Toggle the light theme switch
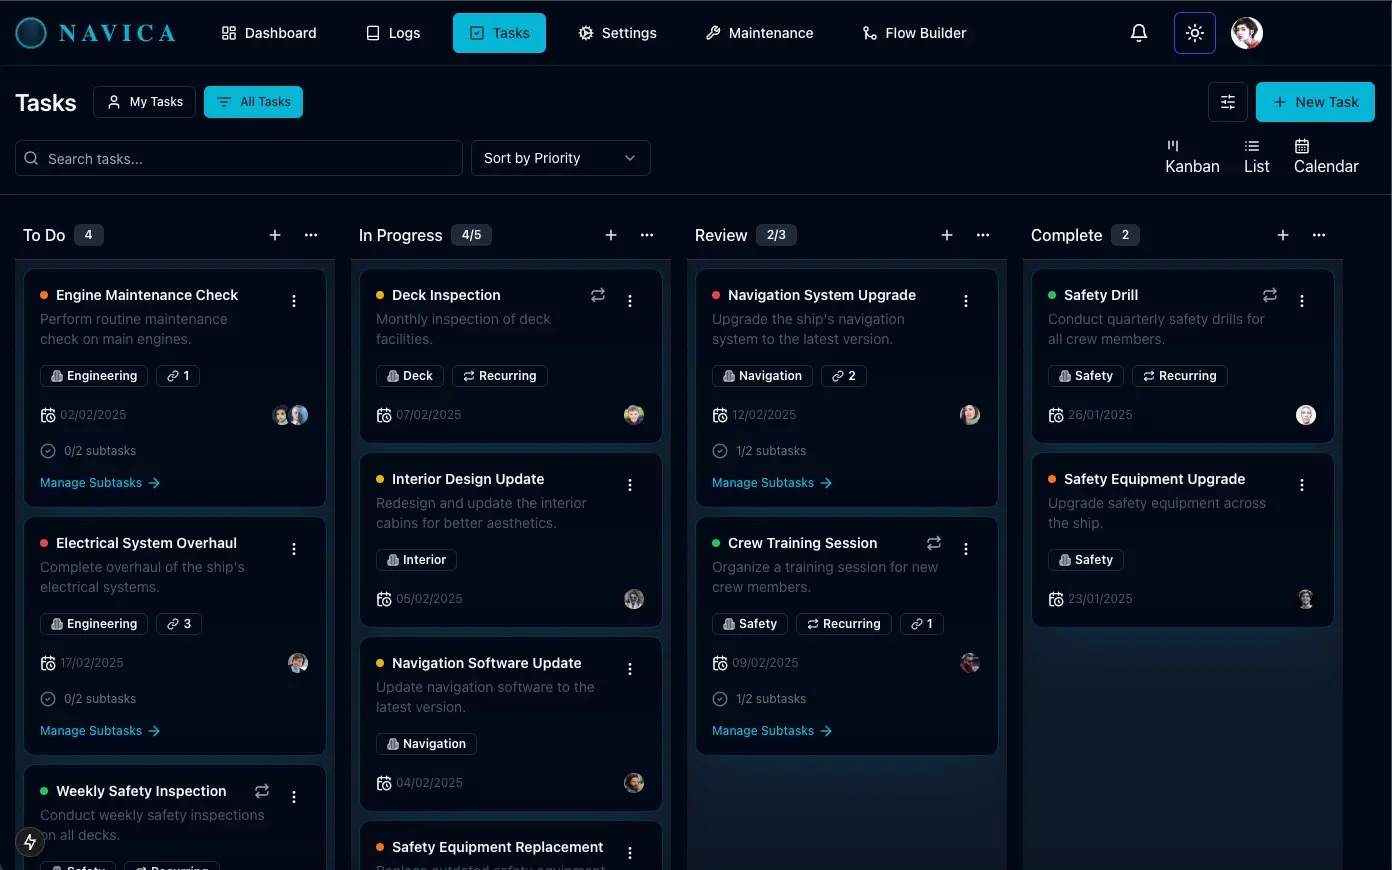The width and height of the screenshot is (1392, 870). 1194,32
